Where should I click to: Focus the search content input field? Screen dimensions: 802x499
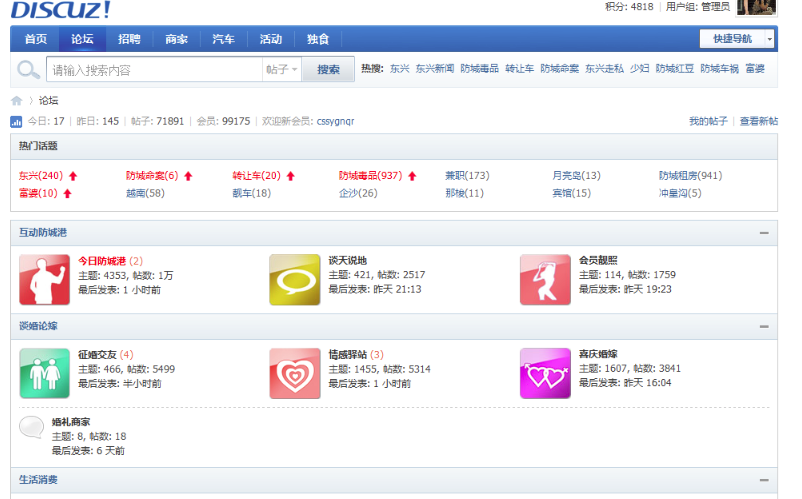pyautogui.click(x=154, y=69)
